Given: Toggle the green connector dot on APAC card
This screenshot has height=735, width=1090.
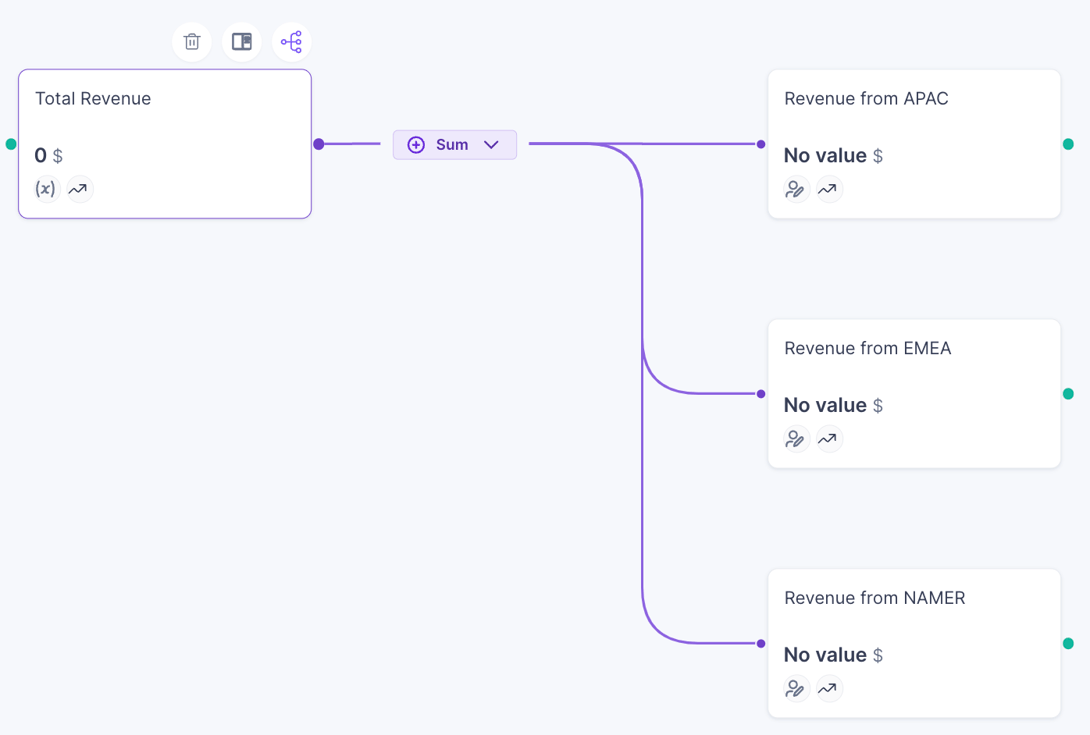Looking at the screenshot, I should 1068,143.
